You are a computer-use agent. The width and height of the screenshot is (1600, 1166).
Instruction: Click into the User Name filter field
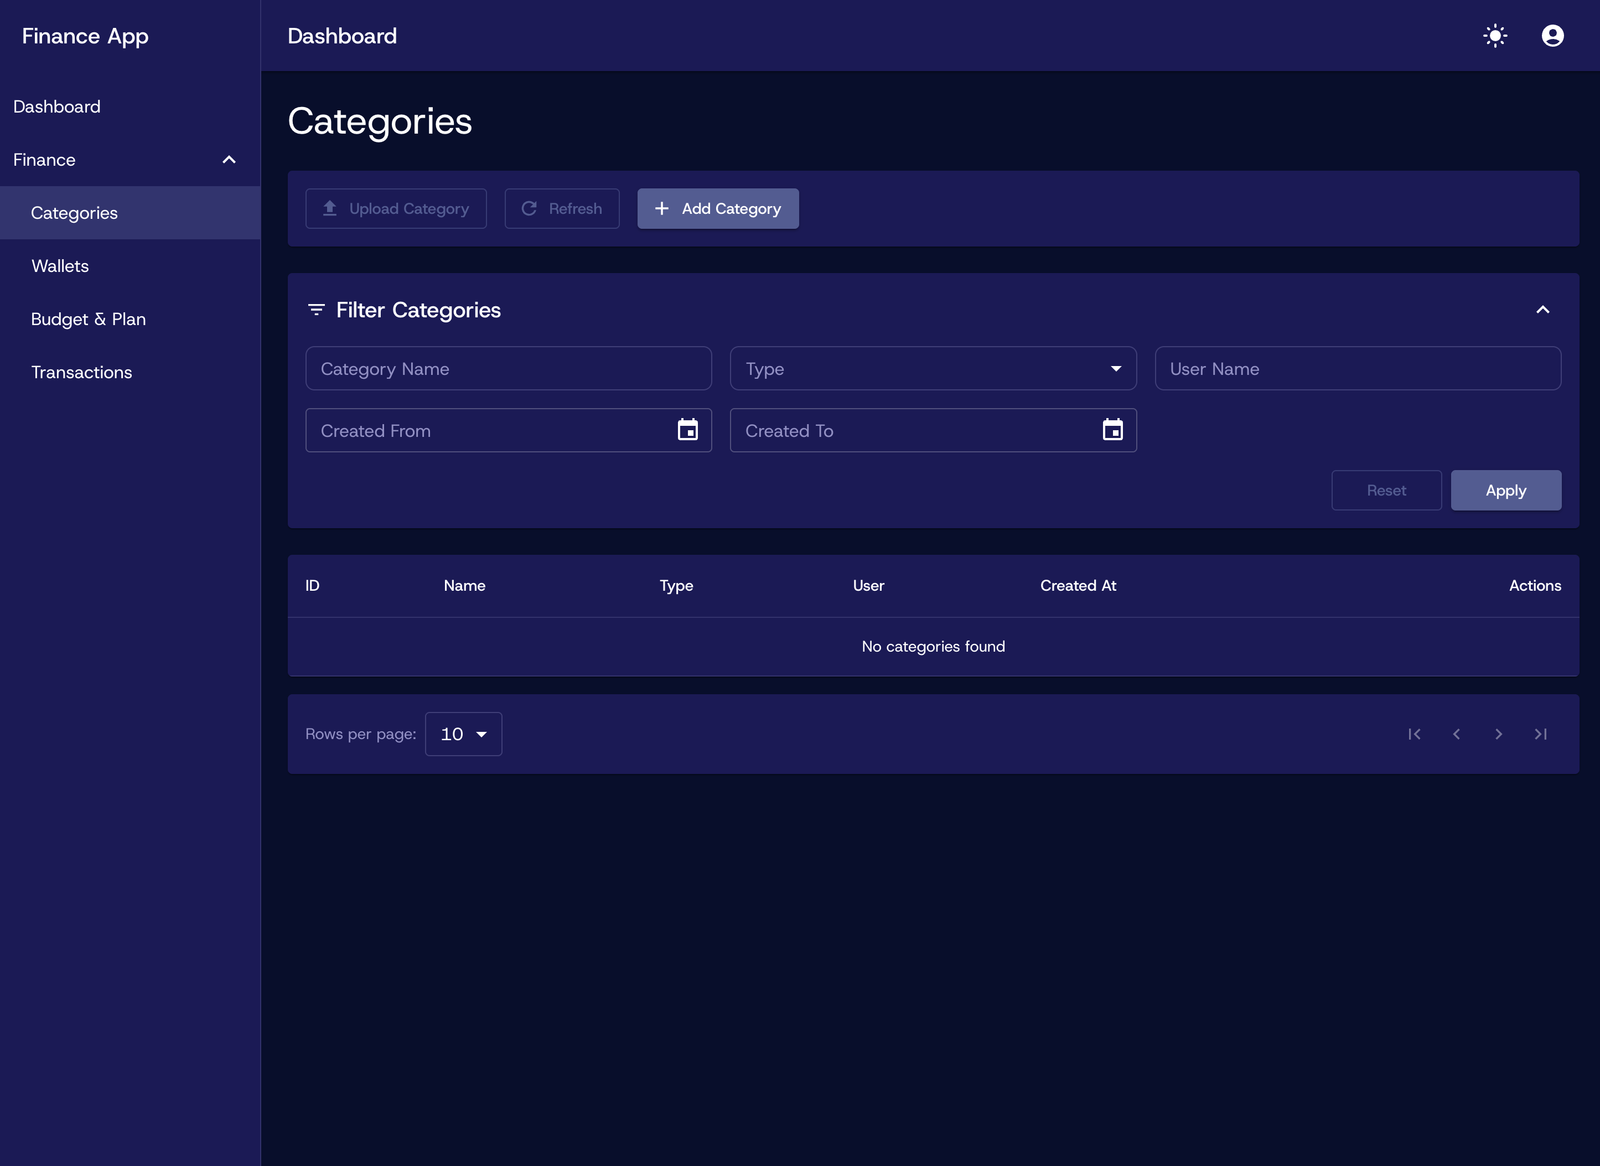1357,369
